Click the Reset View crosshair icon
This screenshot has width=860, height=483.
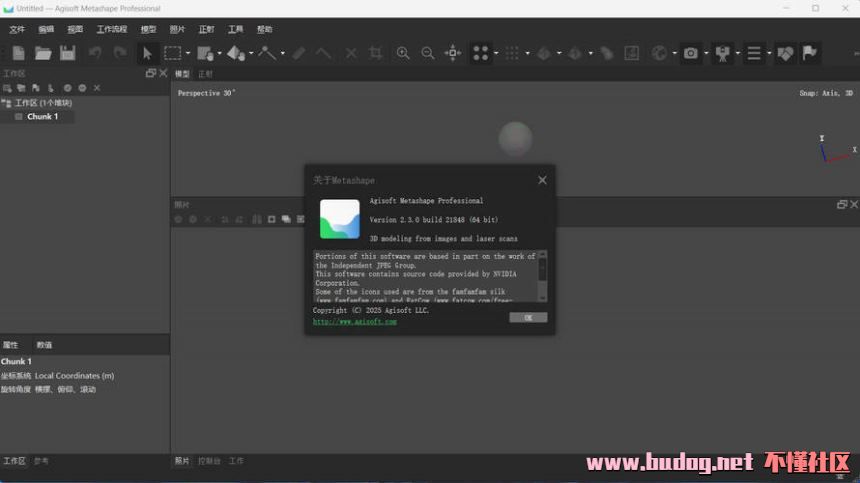pyautogui.click(x=452, y=53)
